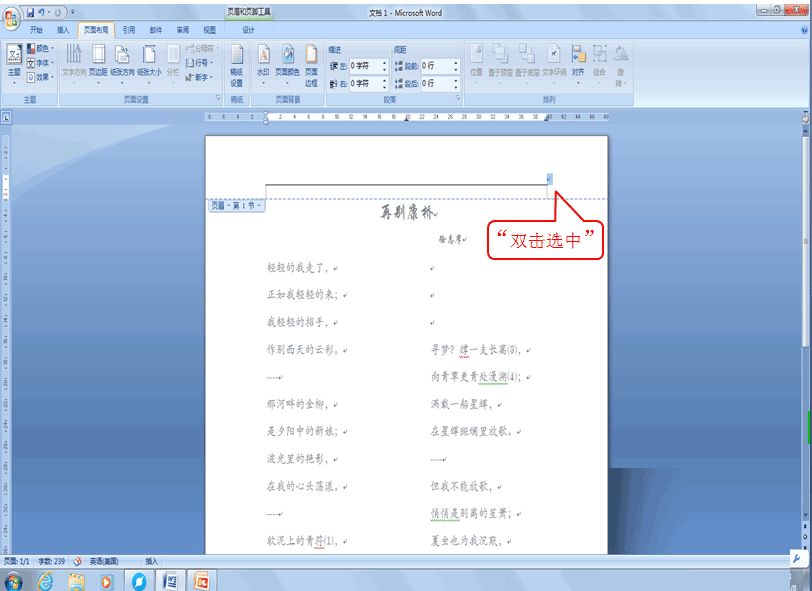The width and height of the screenshot is (812, 591).
Task: Open 稿纸设置 manuscript paper settings
Action: coord(237,66)
